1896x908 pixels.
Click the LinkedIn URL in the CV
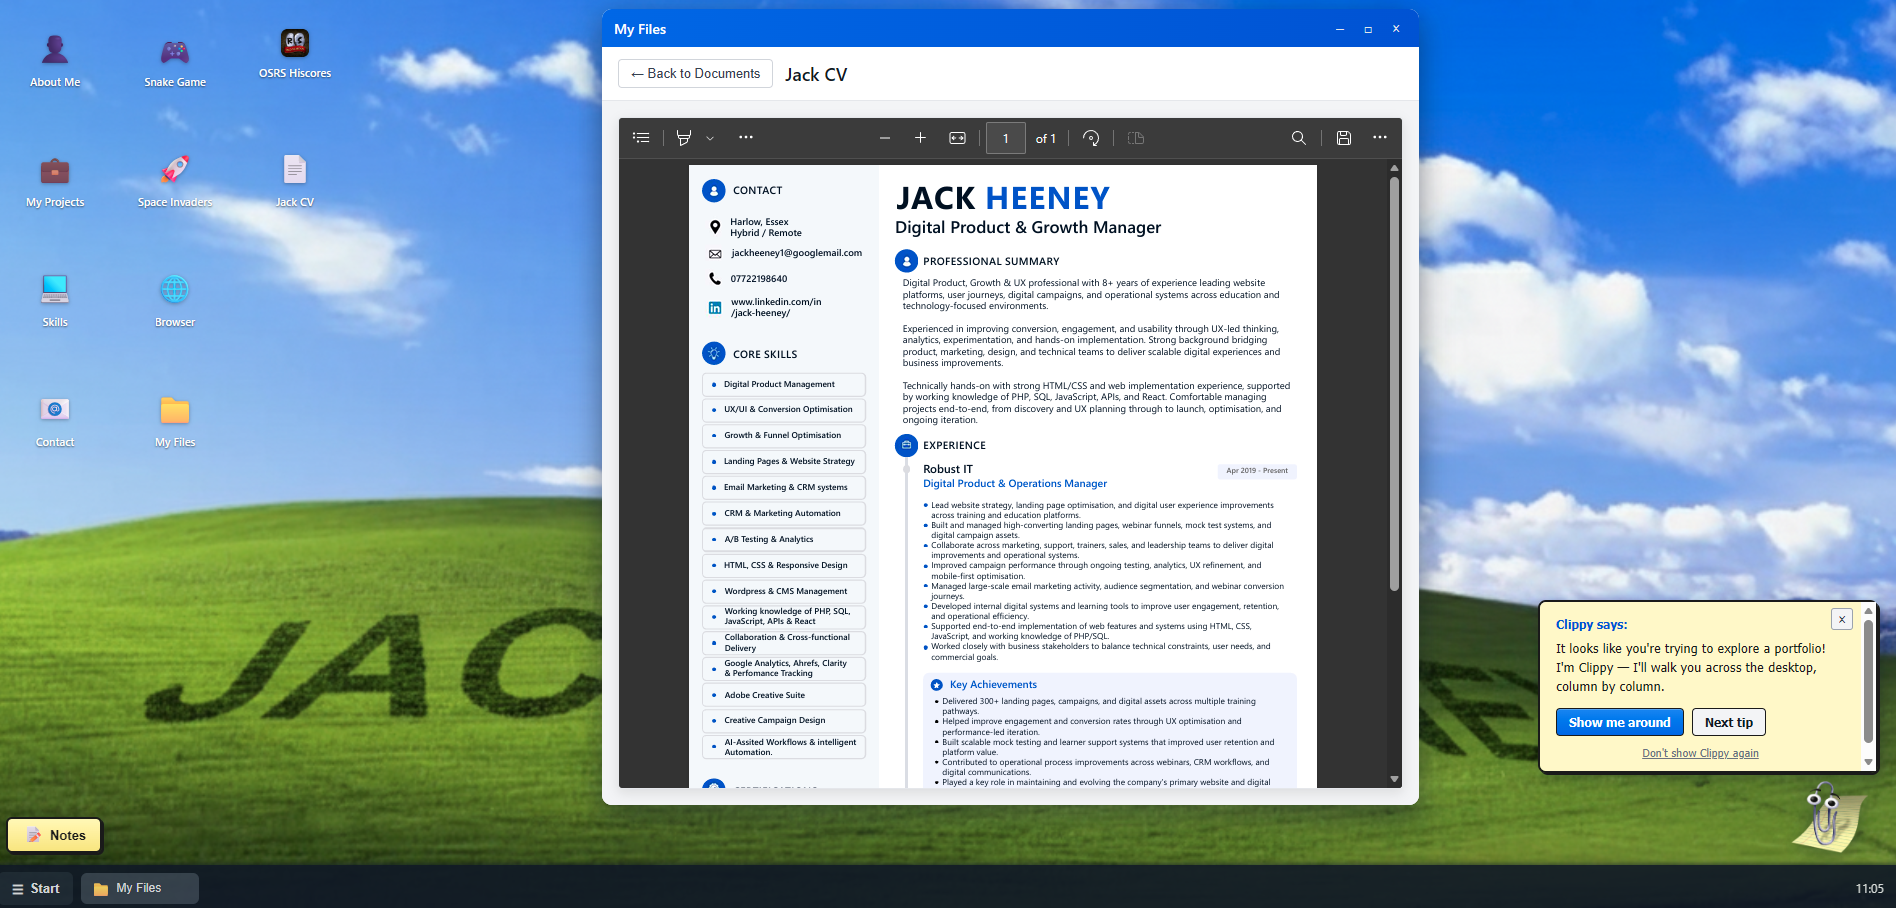(x=775, y=307)
